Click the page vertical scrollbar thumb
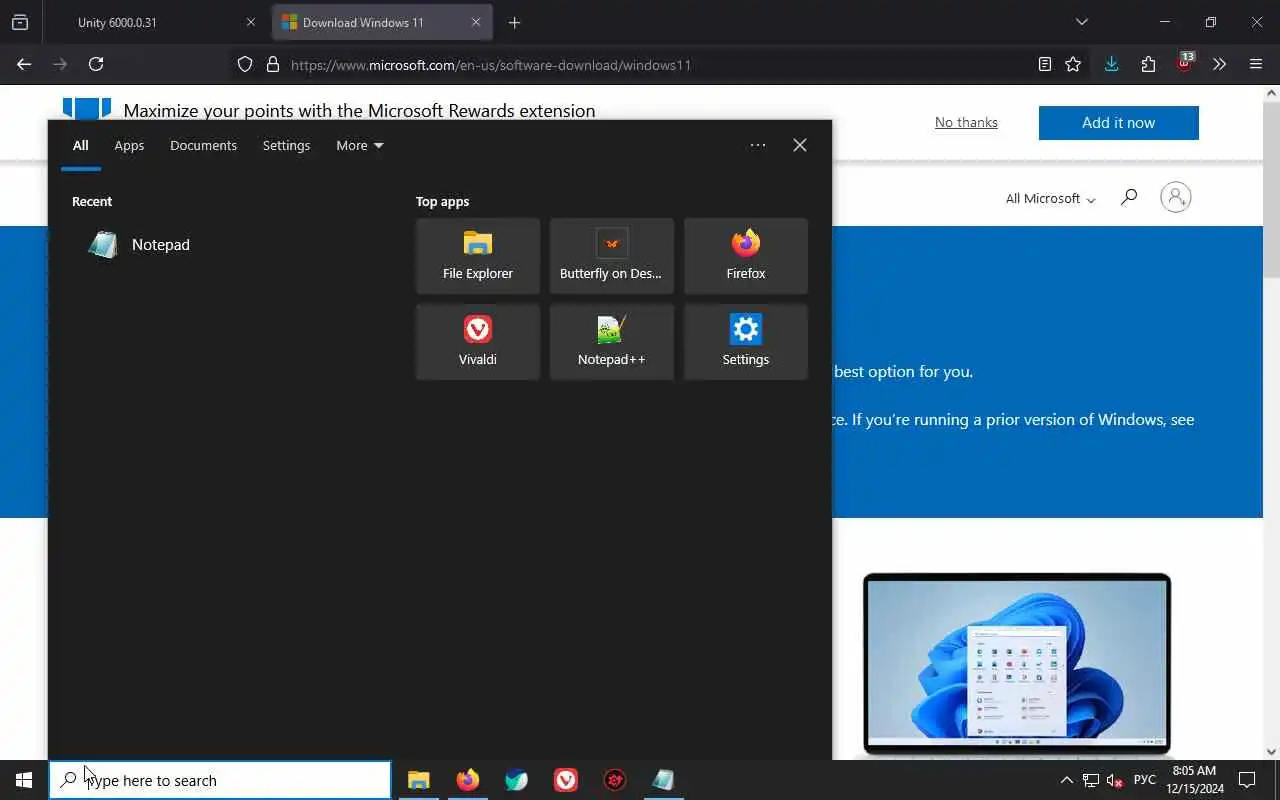Screen dimensions: 1280x800 click(1271, 190)
